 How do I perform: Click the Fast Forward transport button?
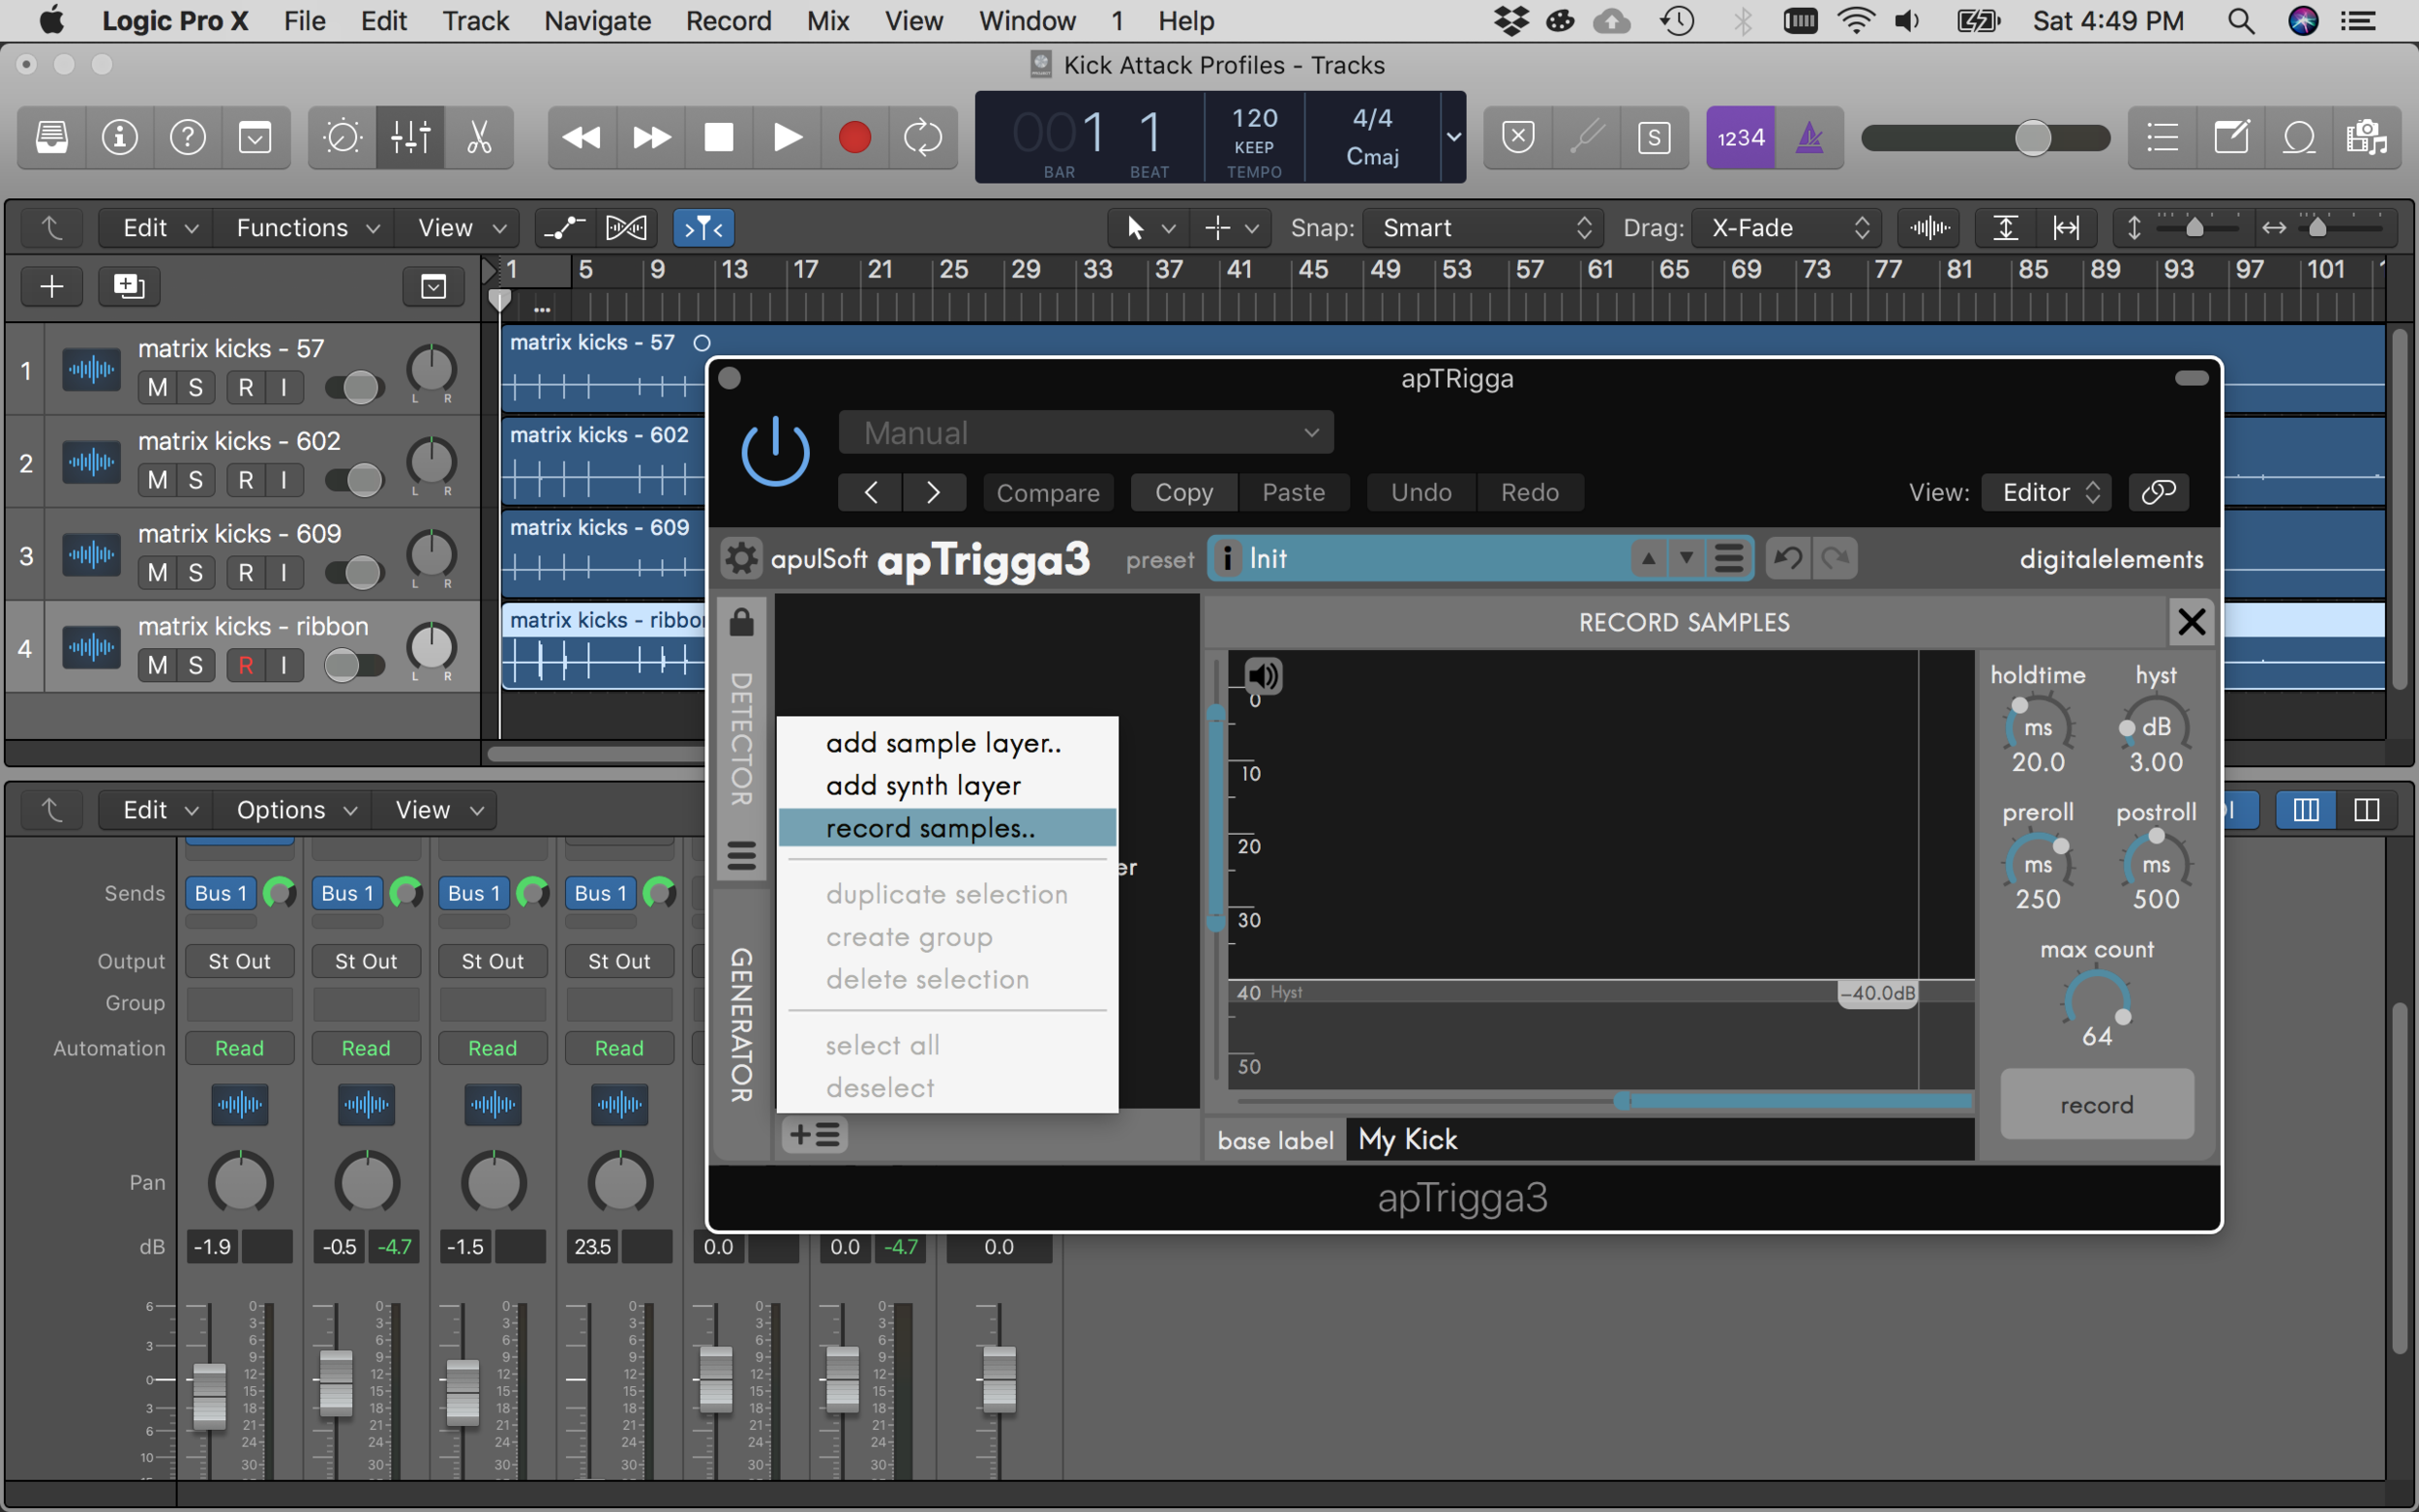pos(651,137)
